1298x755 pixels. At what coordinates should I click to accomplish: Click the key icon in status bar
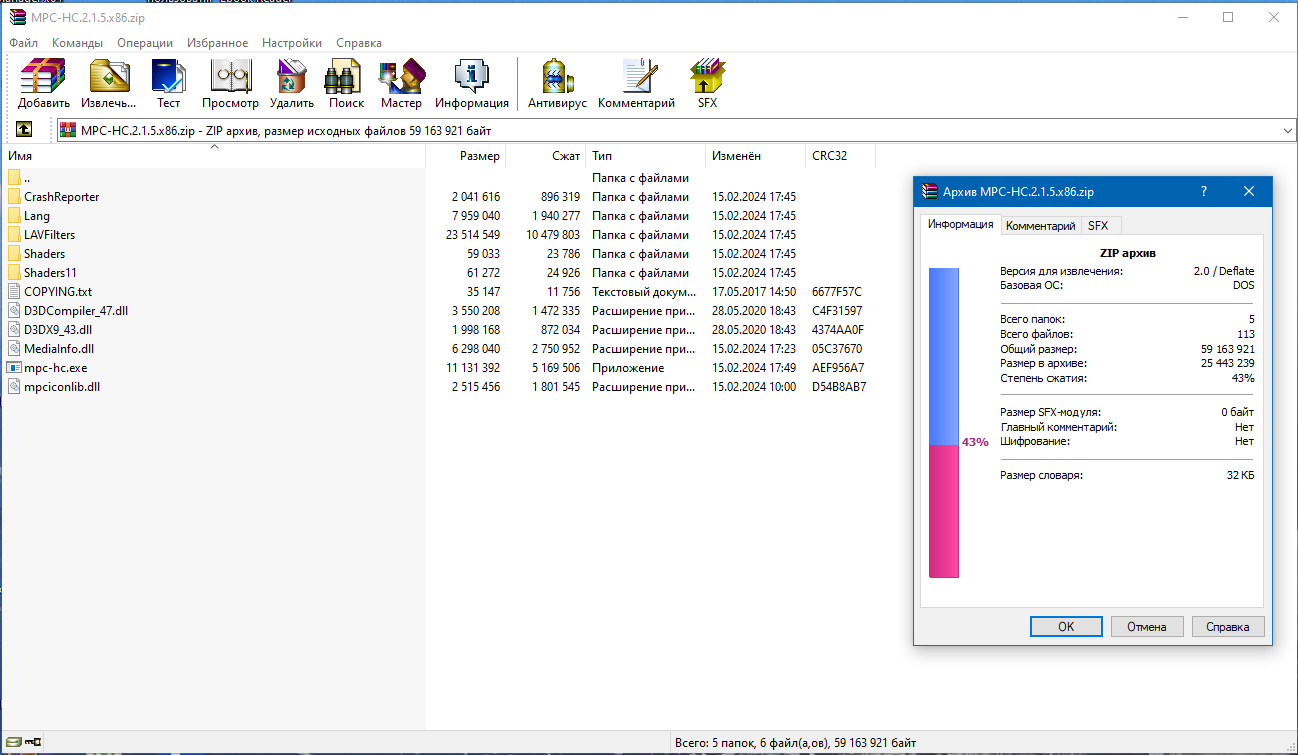[30, 741]
